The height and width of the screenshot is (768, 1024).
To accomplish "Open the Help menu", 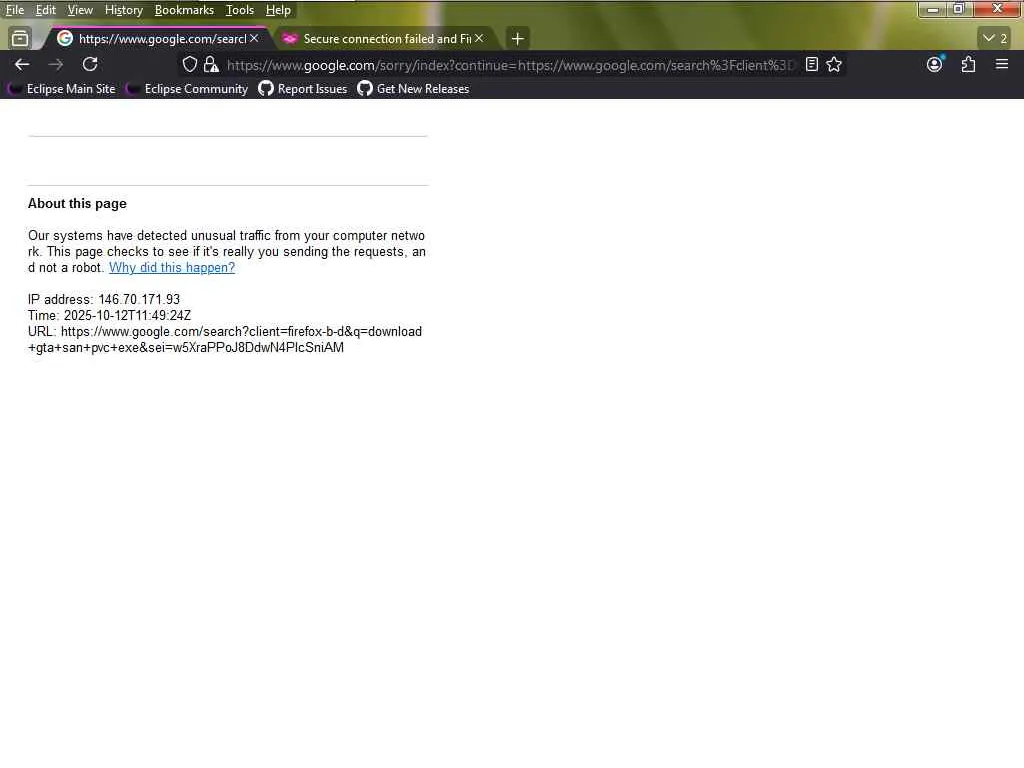I will pyautogui.click(x=278, y=10).
